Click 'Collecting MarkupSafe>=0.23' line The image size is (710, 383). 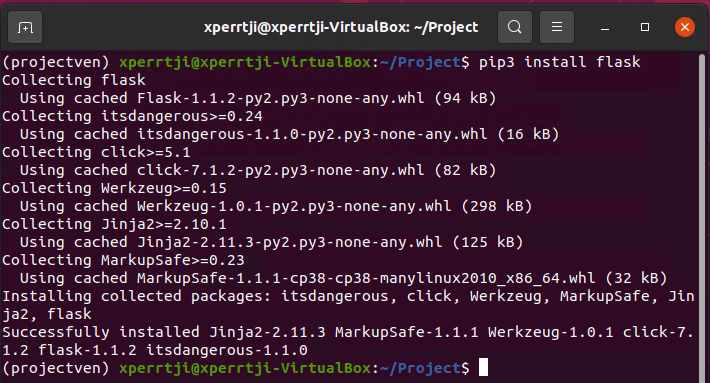click(123, 260)
